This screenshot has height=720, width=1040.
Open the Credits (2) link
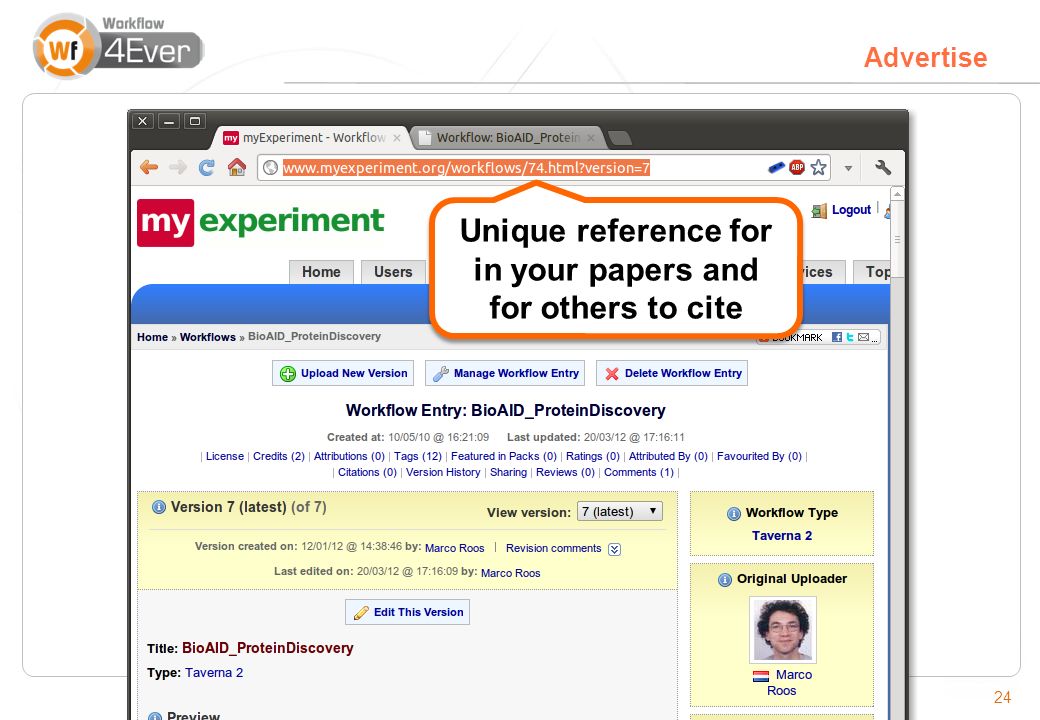(279, 456)
